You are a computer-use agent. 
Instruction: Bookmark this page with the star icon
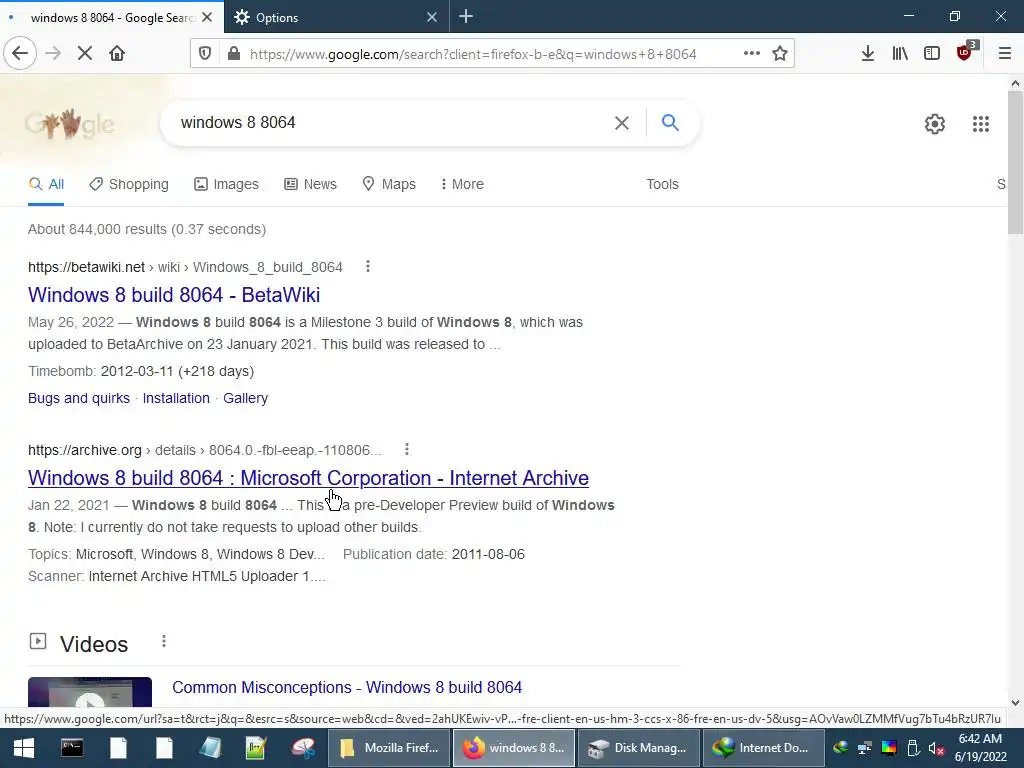[780, 54]
